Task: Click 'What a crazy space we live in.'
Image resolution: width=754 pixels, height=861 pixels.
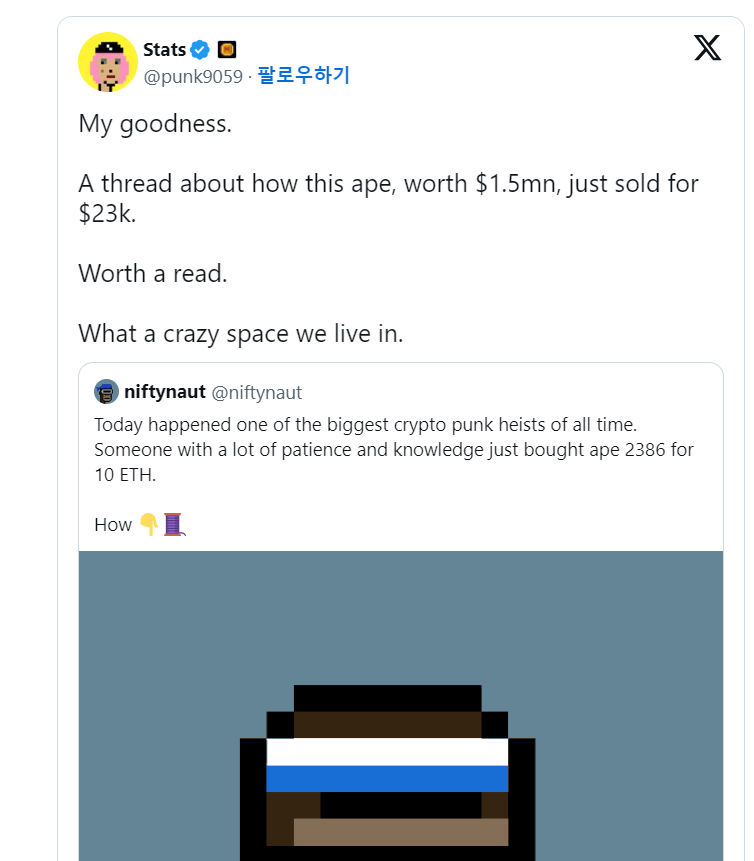Action: click(x=241, y=333)
